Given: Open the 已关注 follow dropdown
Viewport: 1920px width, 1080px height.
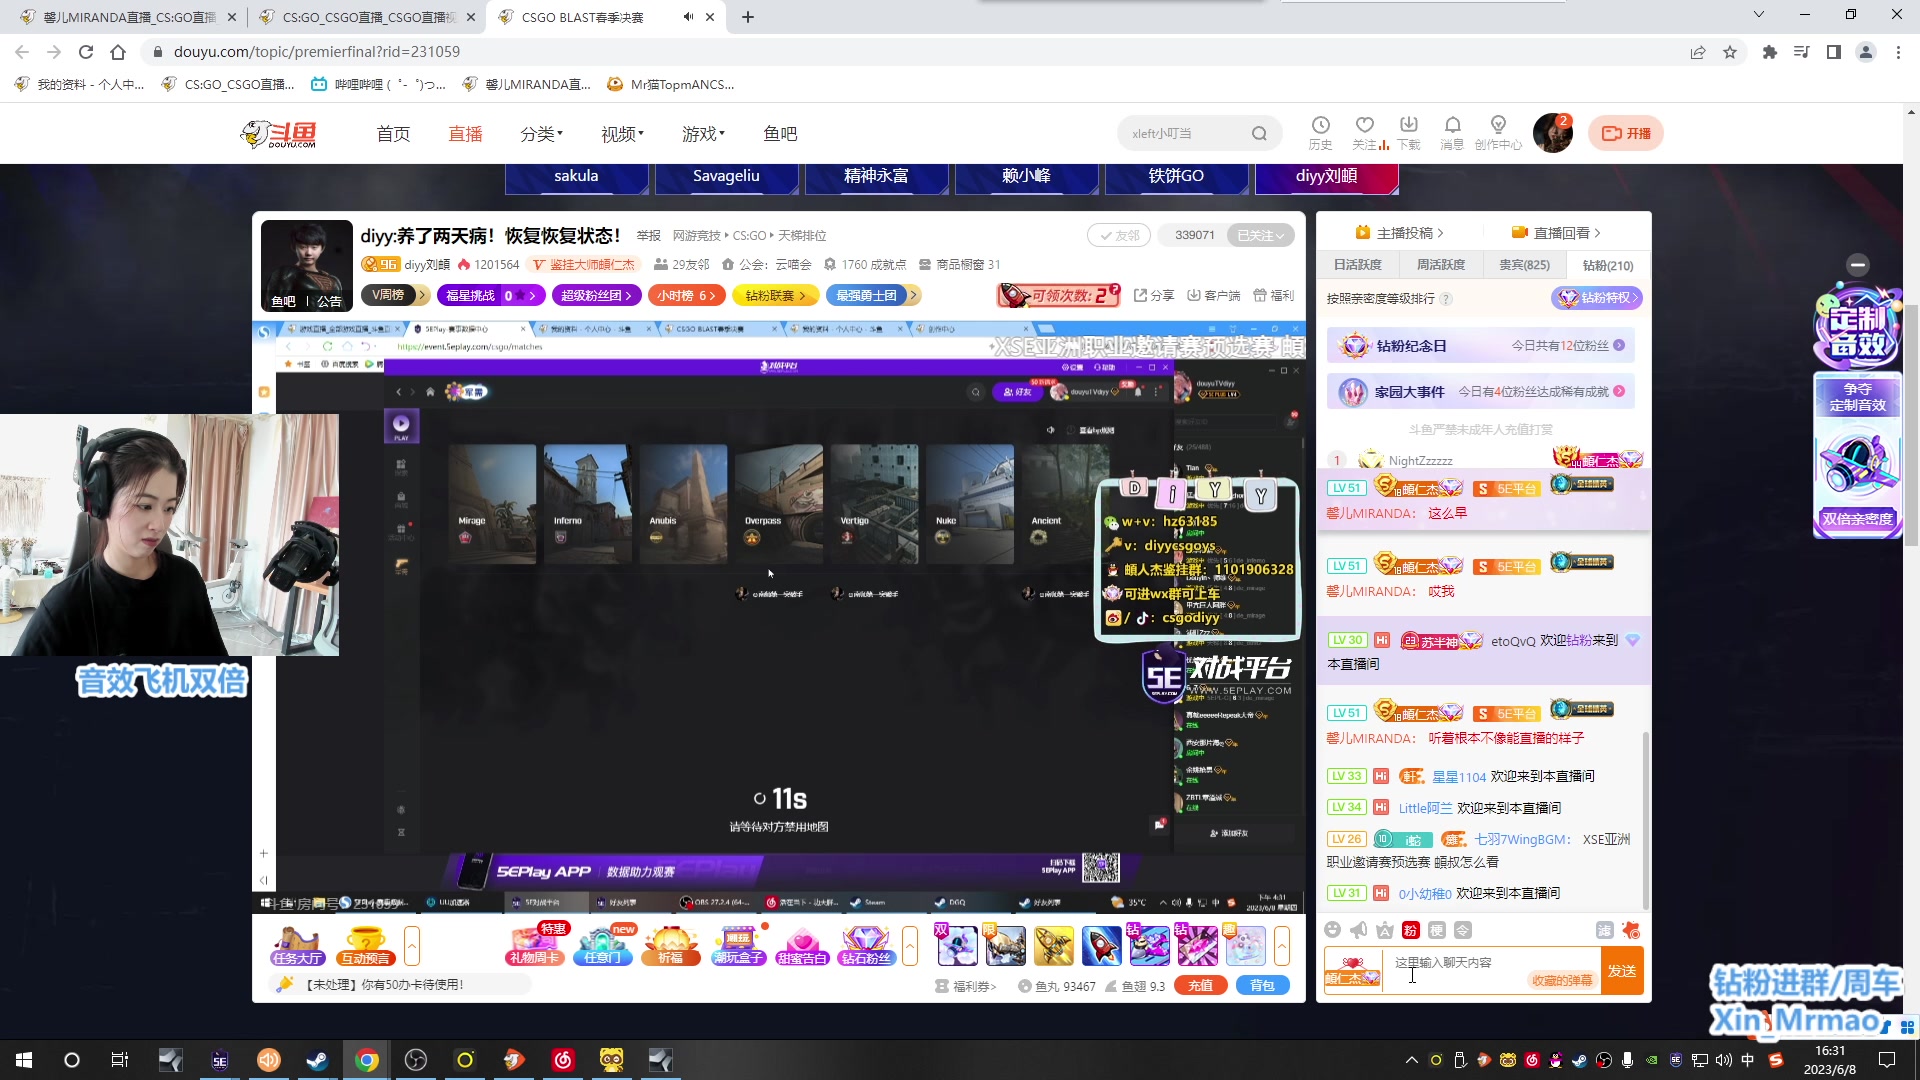Looking at the screenshot, I should point(1260,235).
